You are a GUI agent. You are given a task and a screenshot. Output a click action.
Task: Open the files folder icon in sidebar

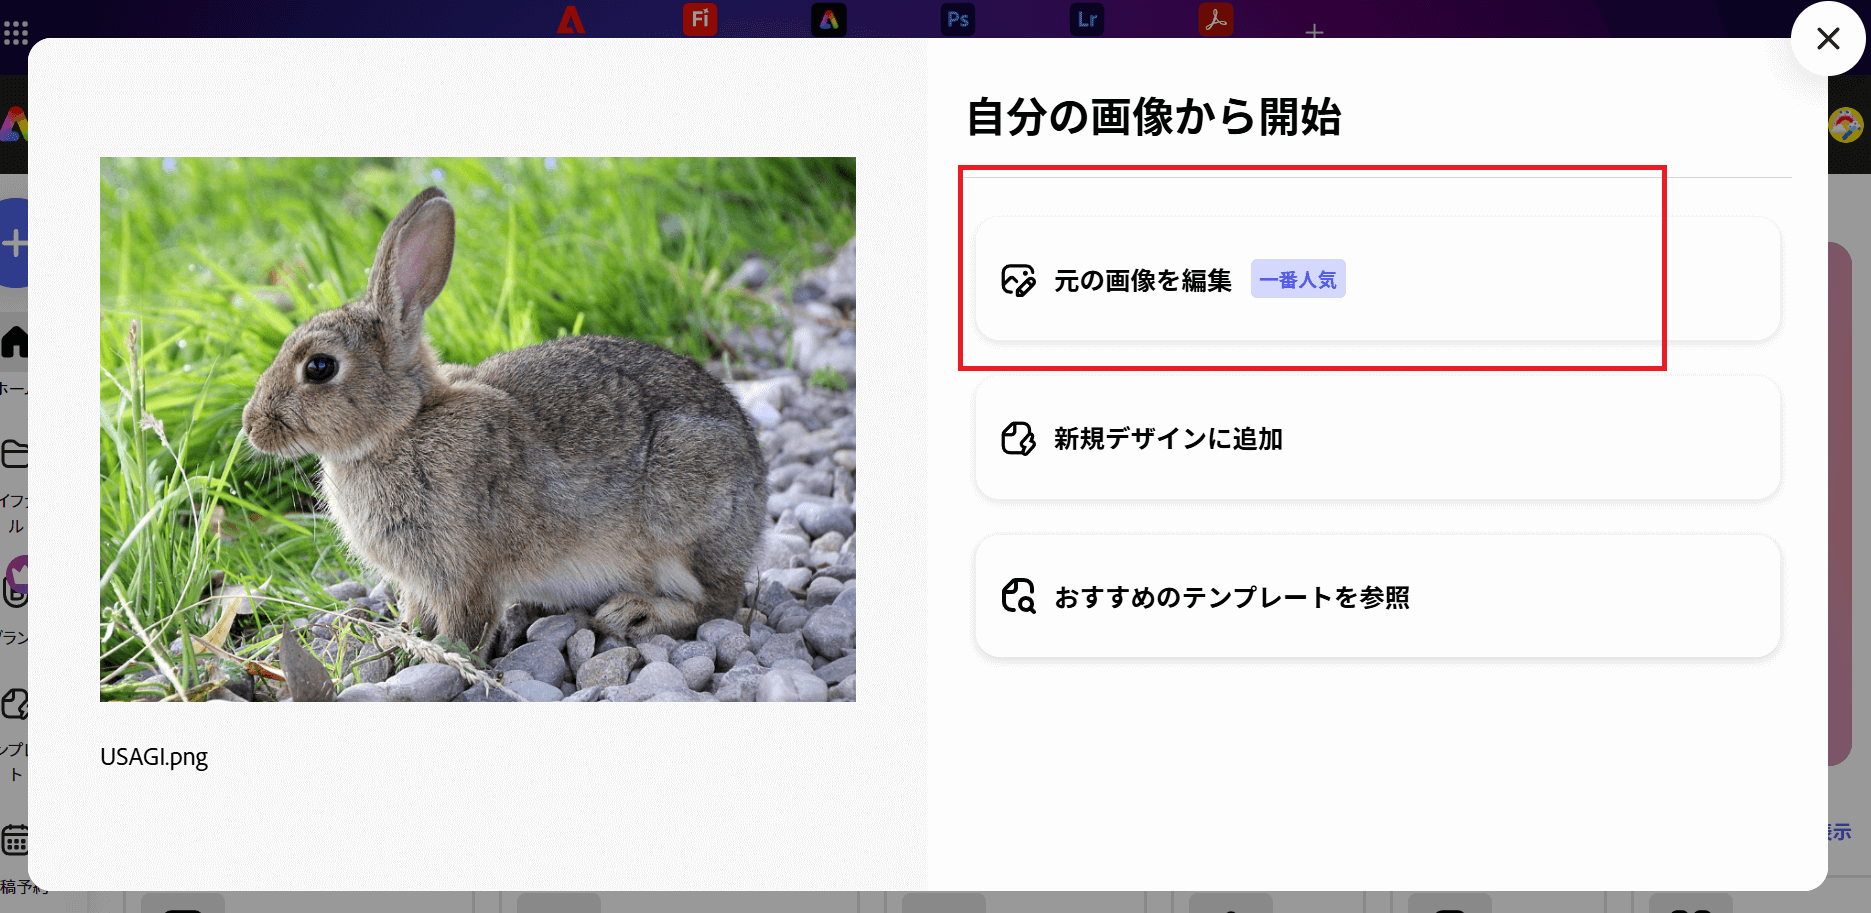pyautogui.click(x=14, y=454)
